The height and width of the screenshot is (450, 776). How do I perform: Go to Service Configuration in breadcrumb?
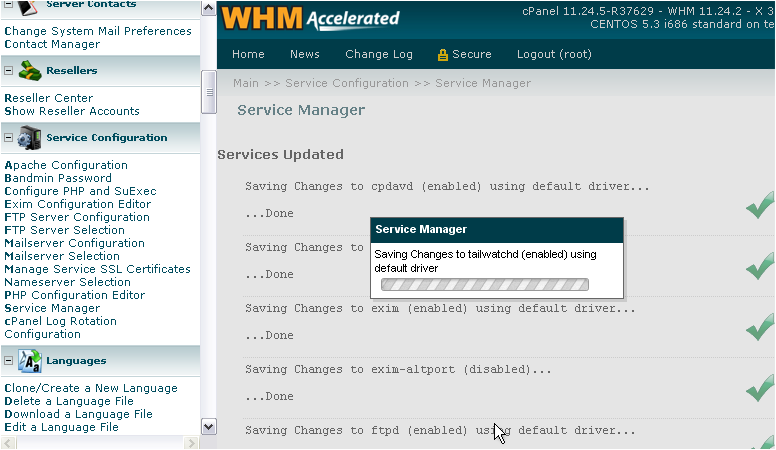pyautogui.click(x=346, y=83)
